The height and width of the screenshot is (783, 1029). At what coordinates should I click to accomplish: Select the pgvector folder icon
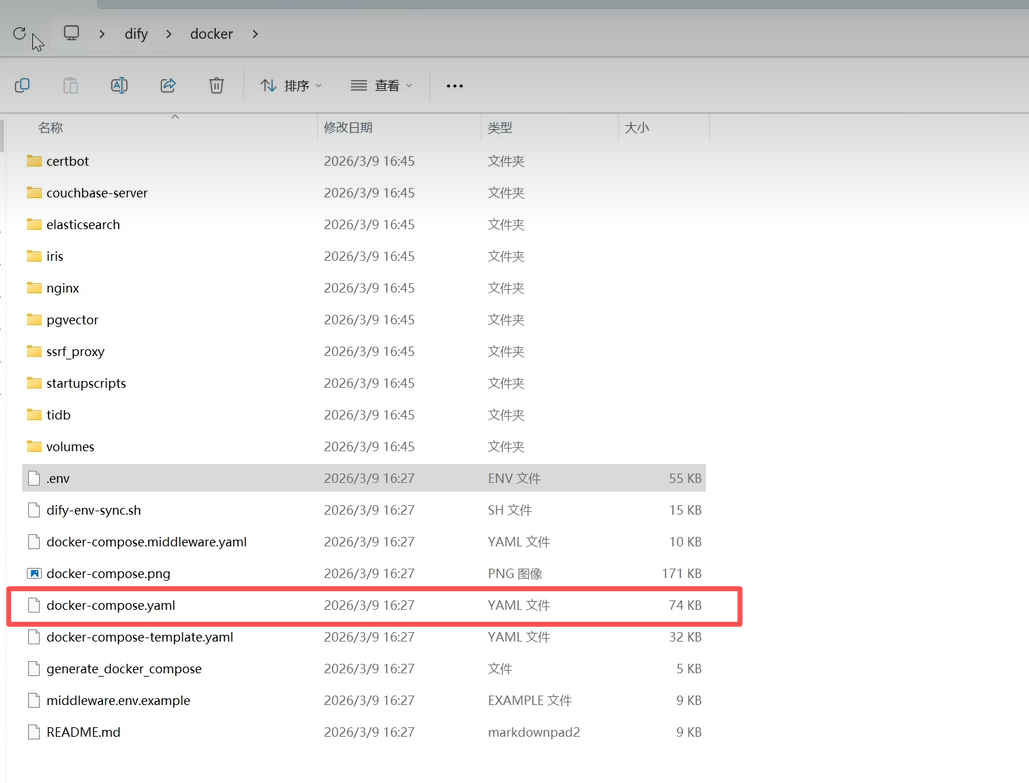pos(34,320)
